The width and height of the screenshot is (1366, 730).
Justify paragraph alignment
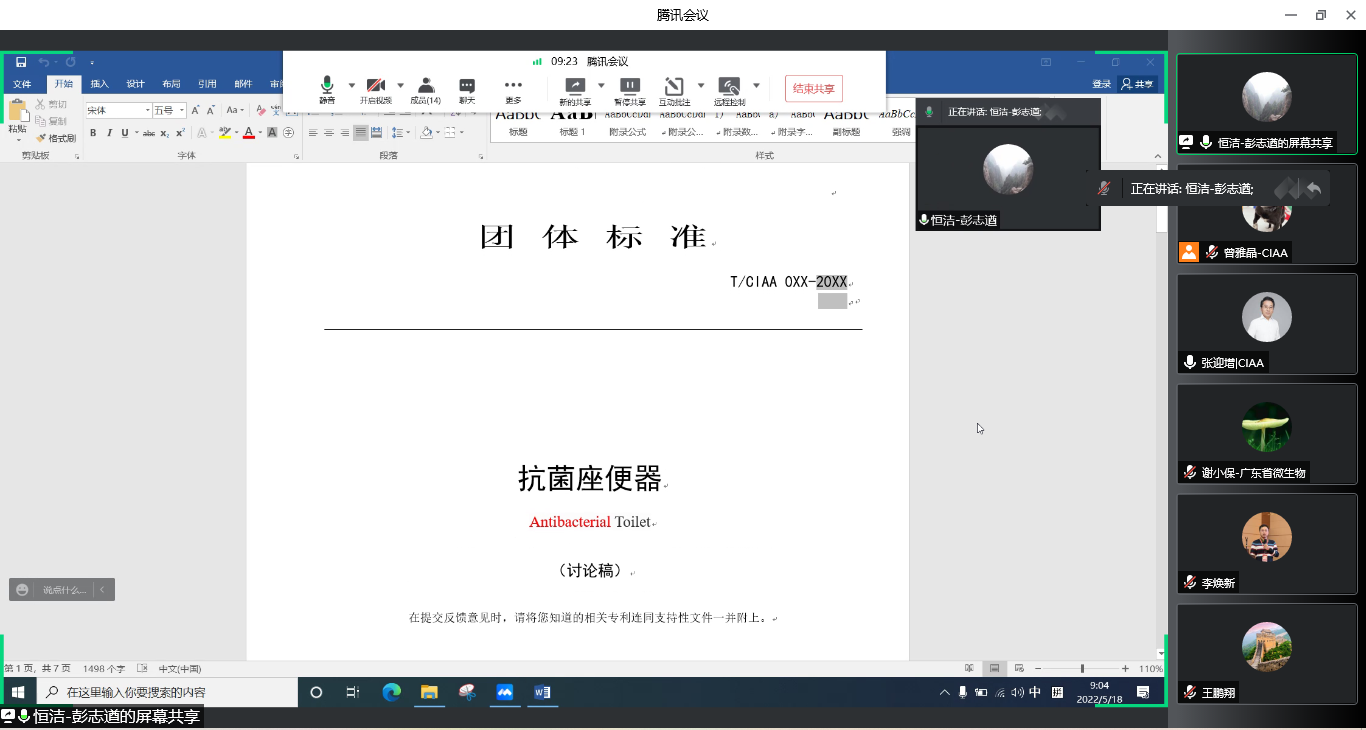click(x=361, y=133)
